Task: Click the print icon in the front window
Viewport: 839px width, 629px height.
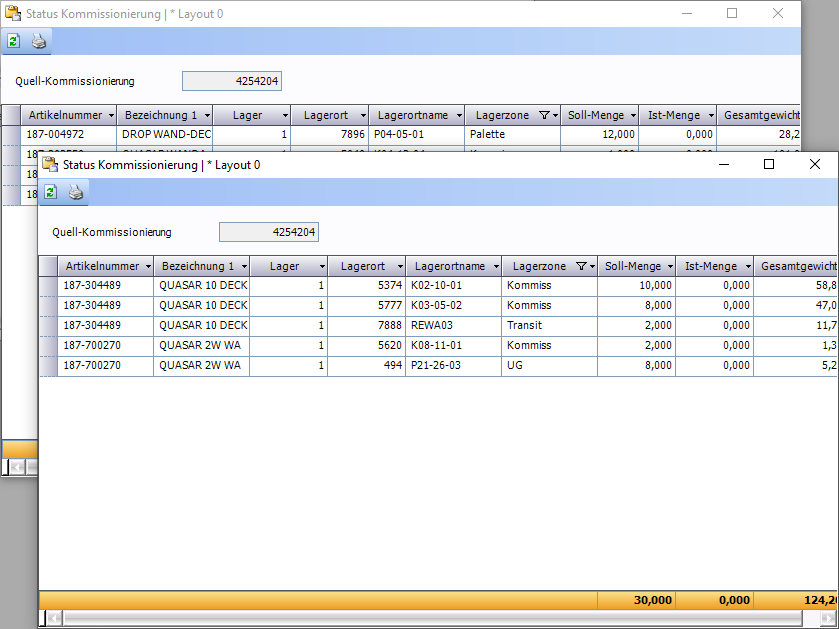Action: point(76,192)
